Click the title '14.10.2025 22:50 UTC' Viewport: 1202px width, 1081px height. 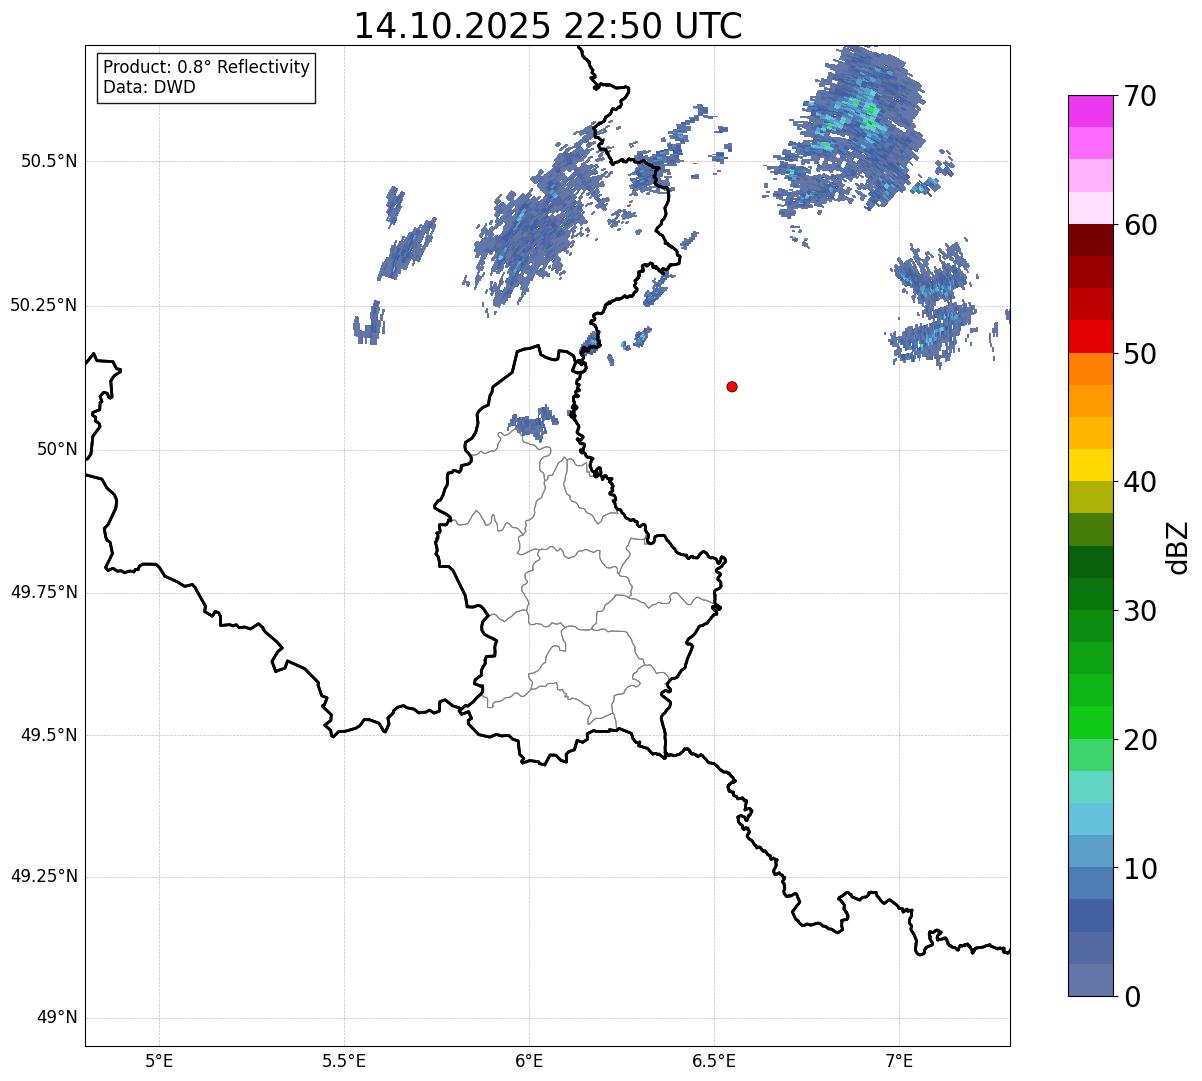(548, 26)
